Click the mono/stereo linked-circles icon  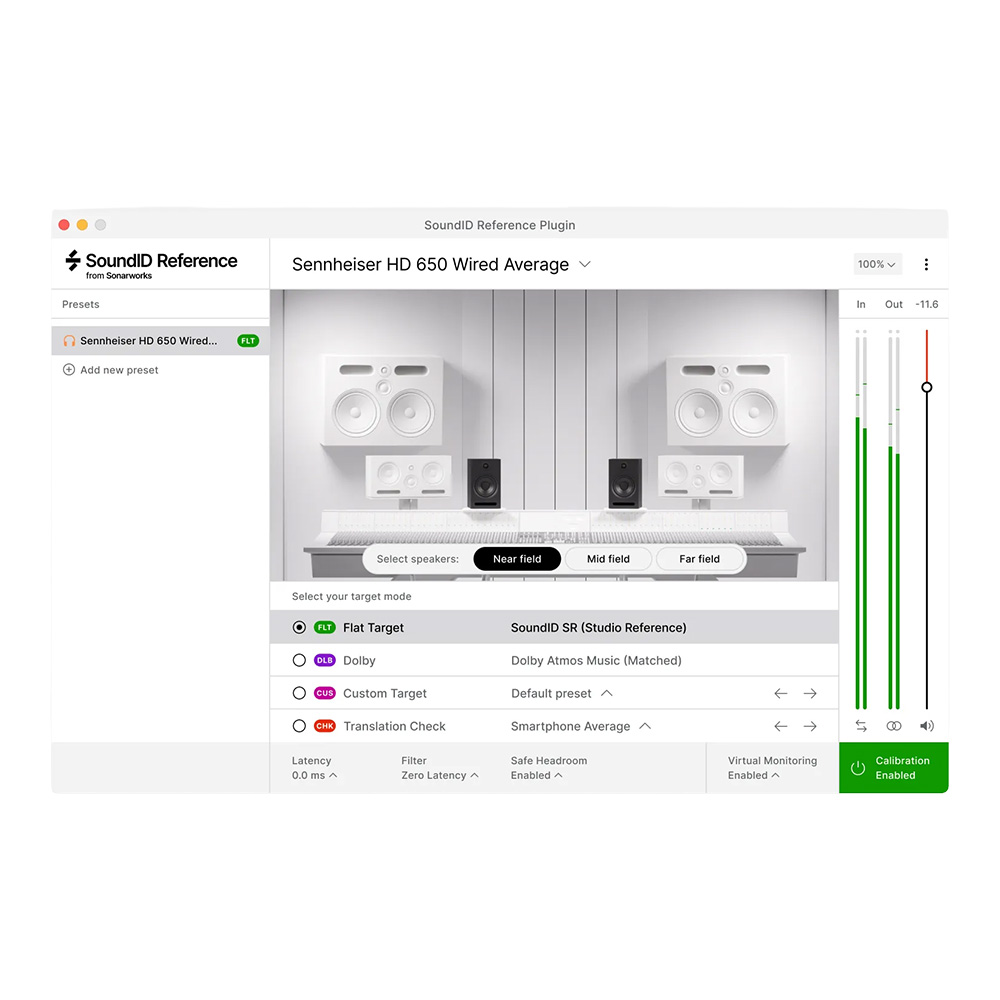point(893,726)
